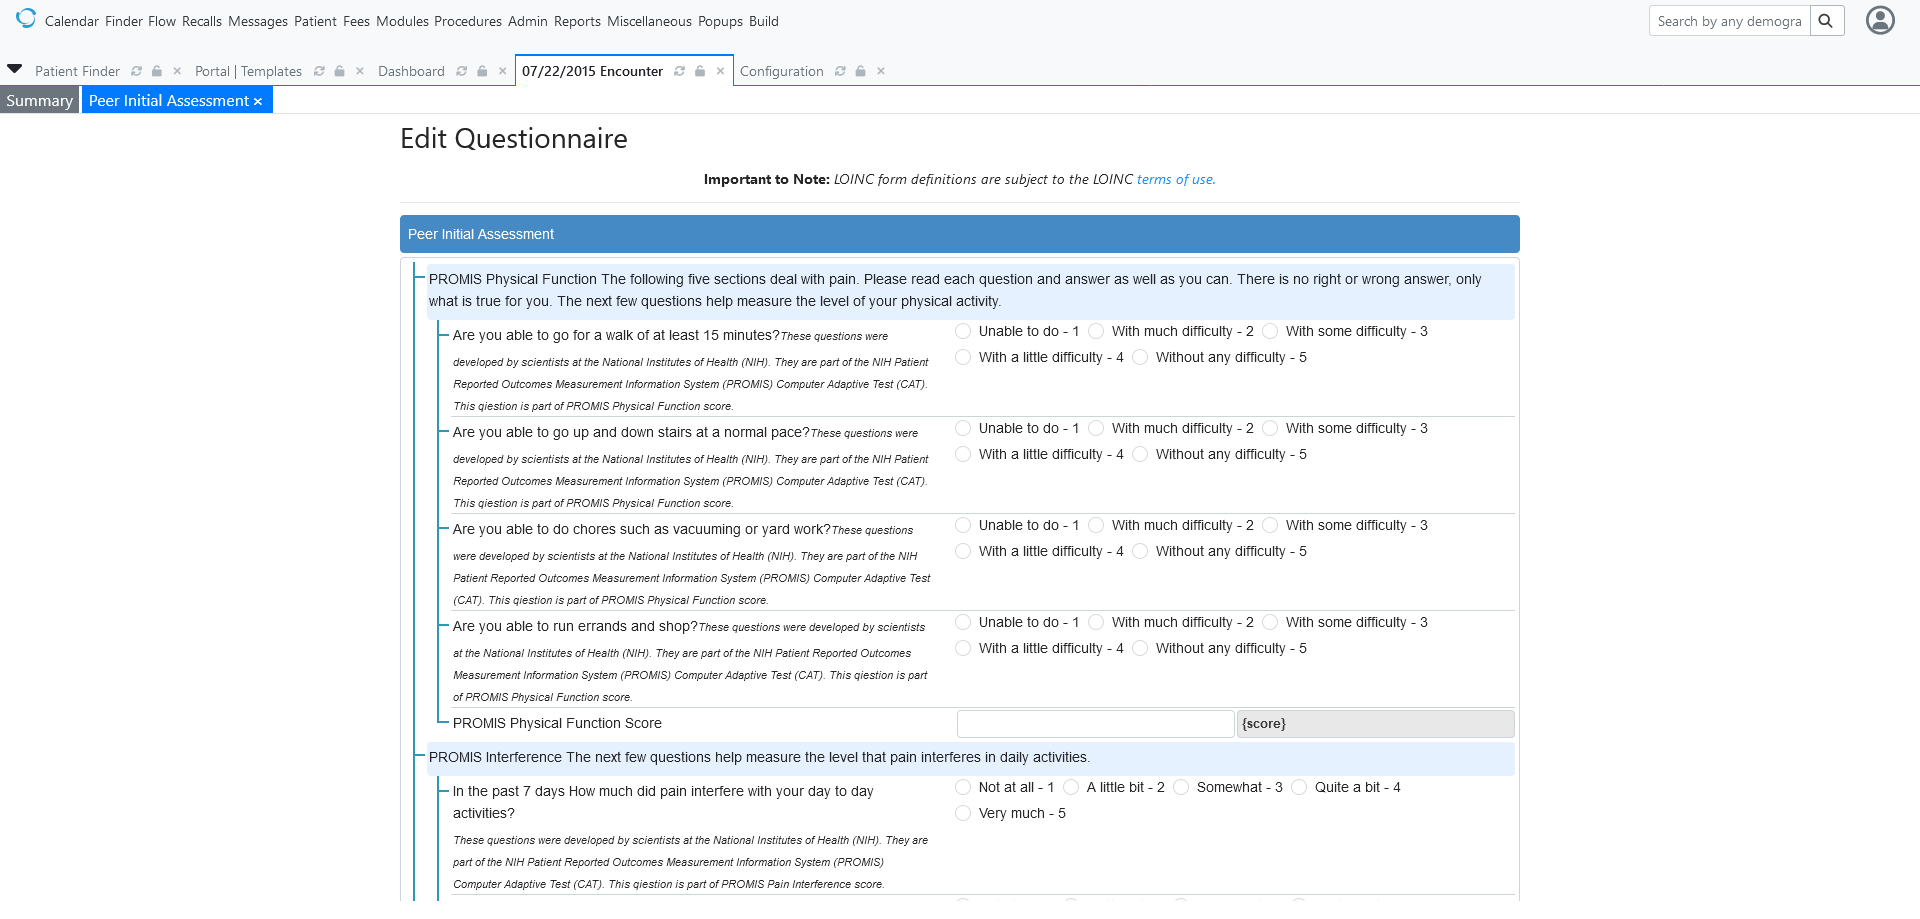The height and width of the screenshot is (919, 1920).
Task: Open the Procedures menu
Action: coord(468,21)
